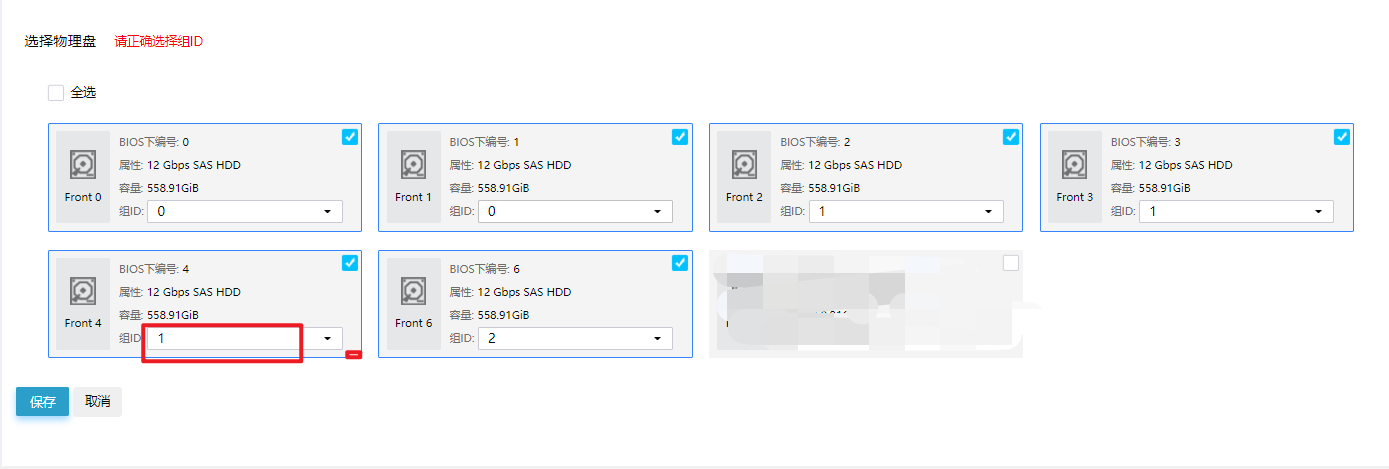Open the highlighted 组ID dropdown for Front 4
This screenshot has width=1389, height=469.
(244, 339)
